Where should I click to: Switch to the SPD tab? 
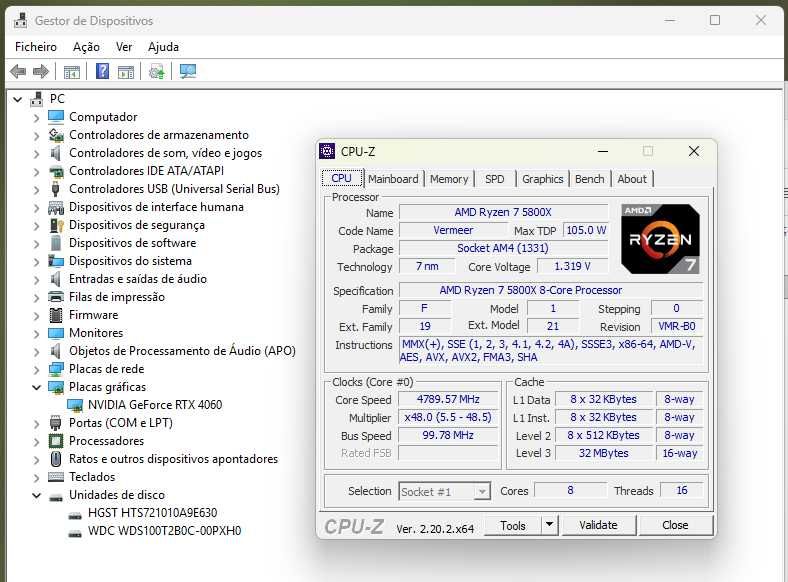[495, 179]
